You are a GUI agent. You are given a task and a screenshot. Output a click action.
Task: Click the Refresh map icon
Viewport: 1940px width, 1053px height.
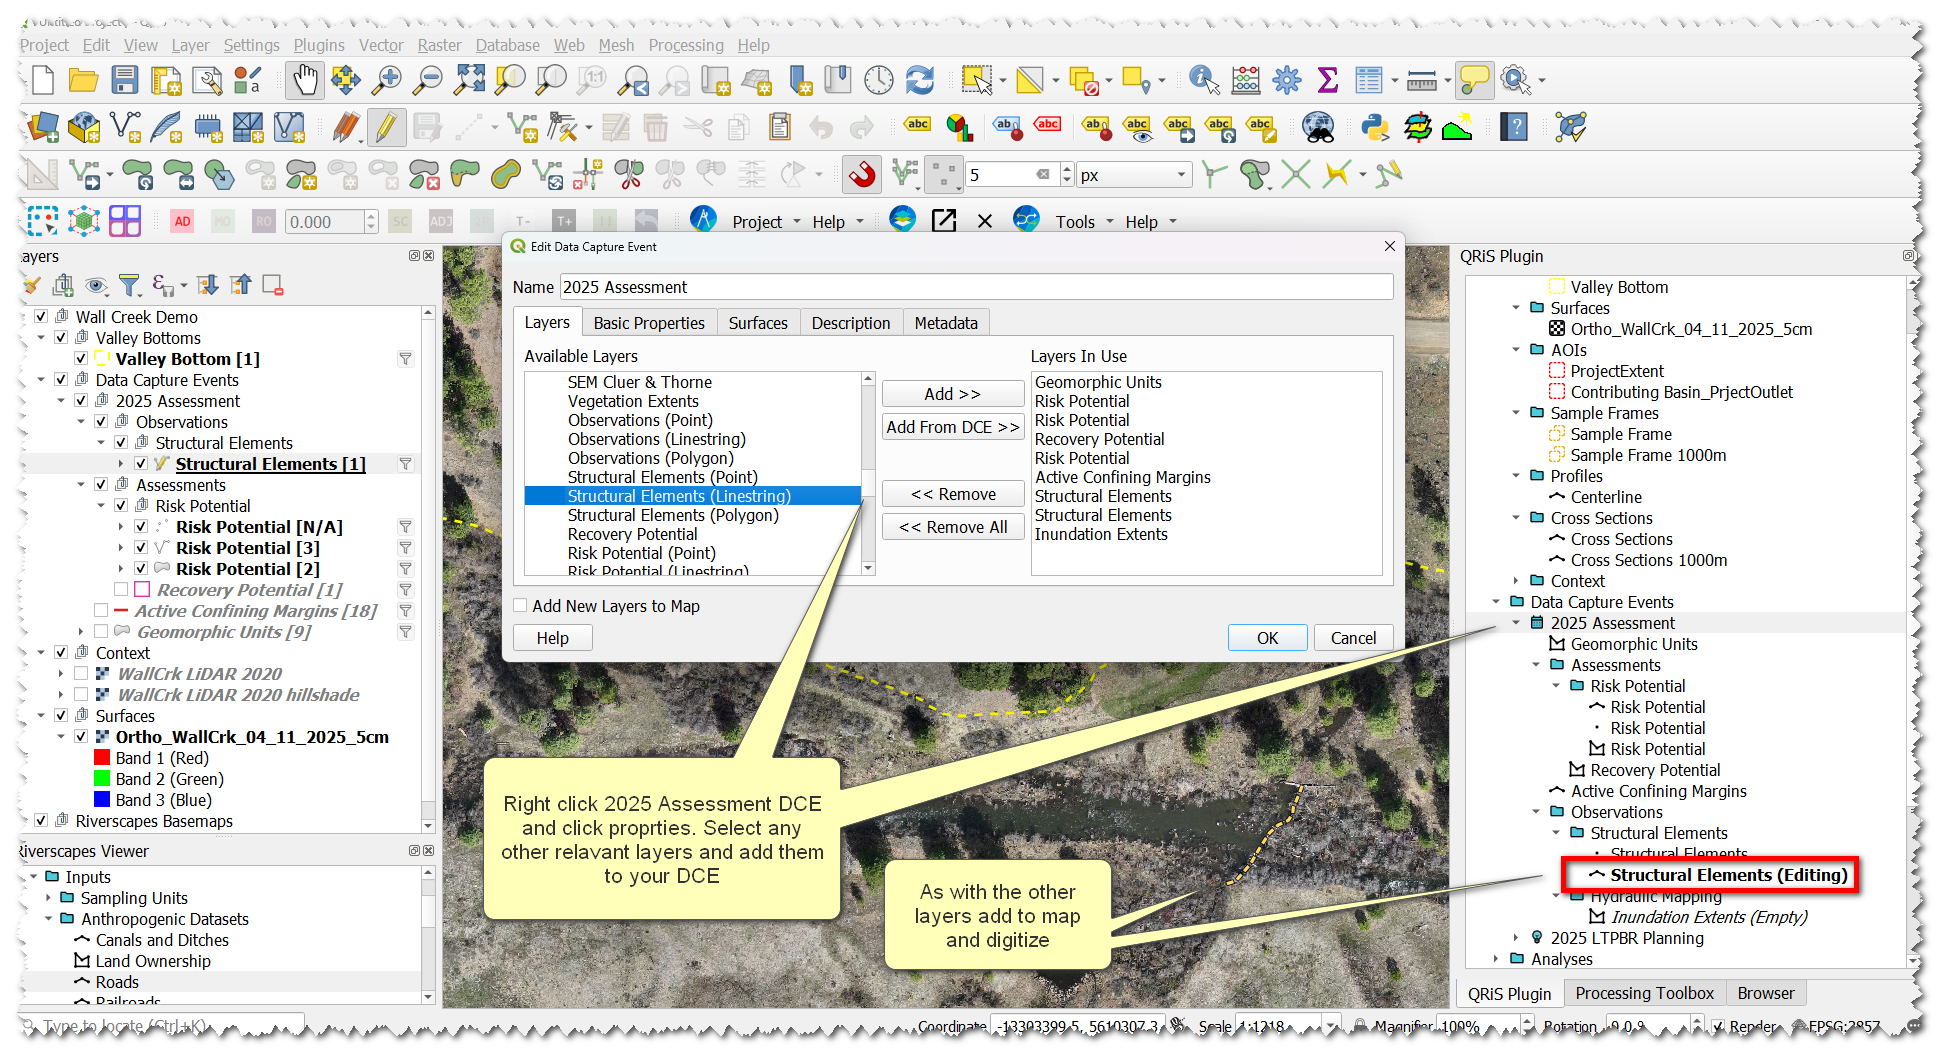coord(919,80)
